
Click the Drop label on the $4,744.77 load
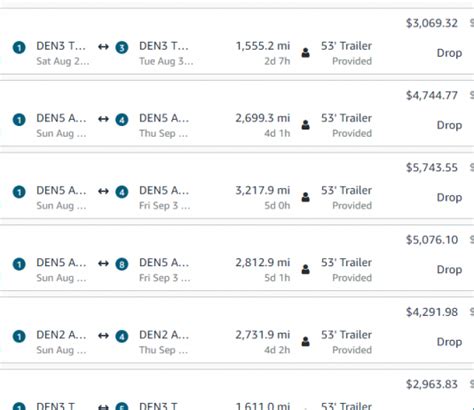(x=449, y=125)
